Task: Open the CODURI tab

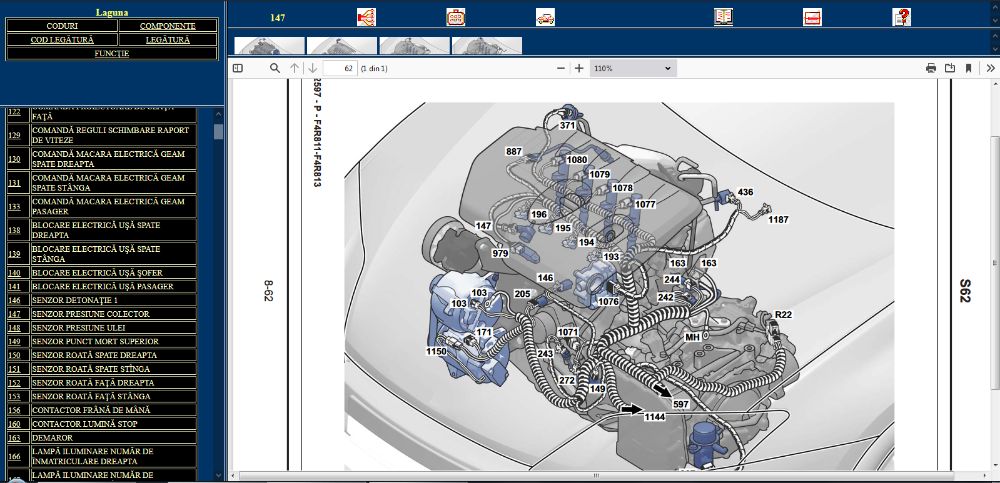Action: point(62,26)
